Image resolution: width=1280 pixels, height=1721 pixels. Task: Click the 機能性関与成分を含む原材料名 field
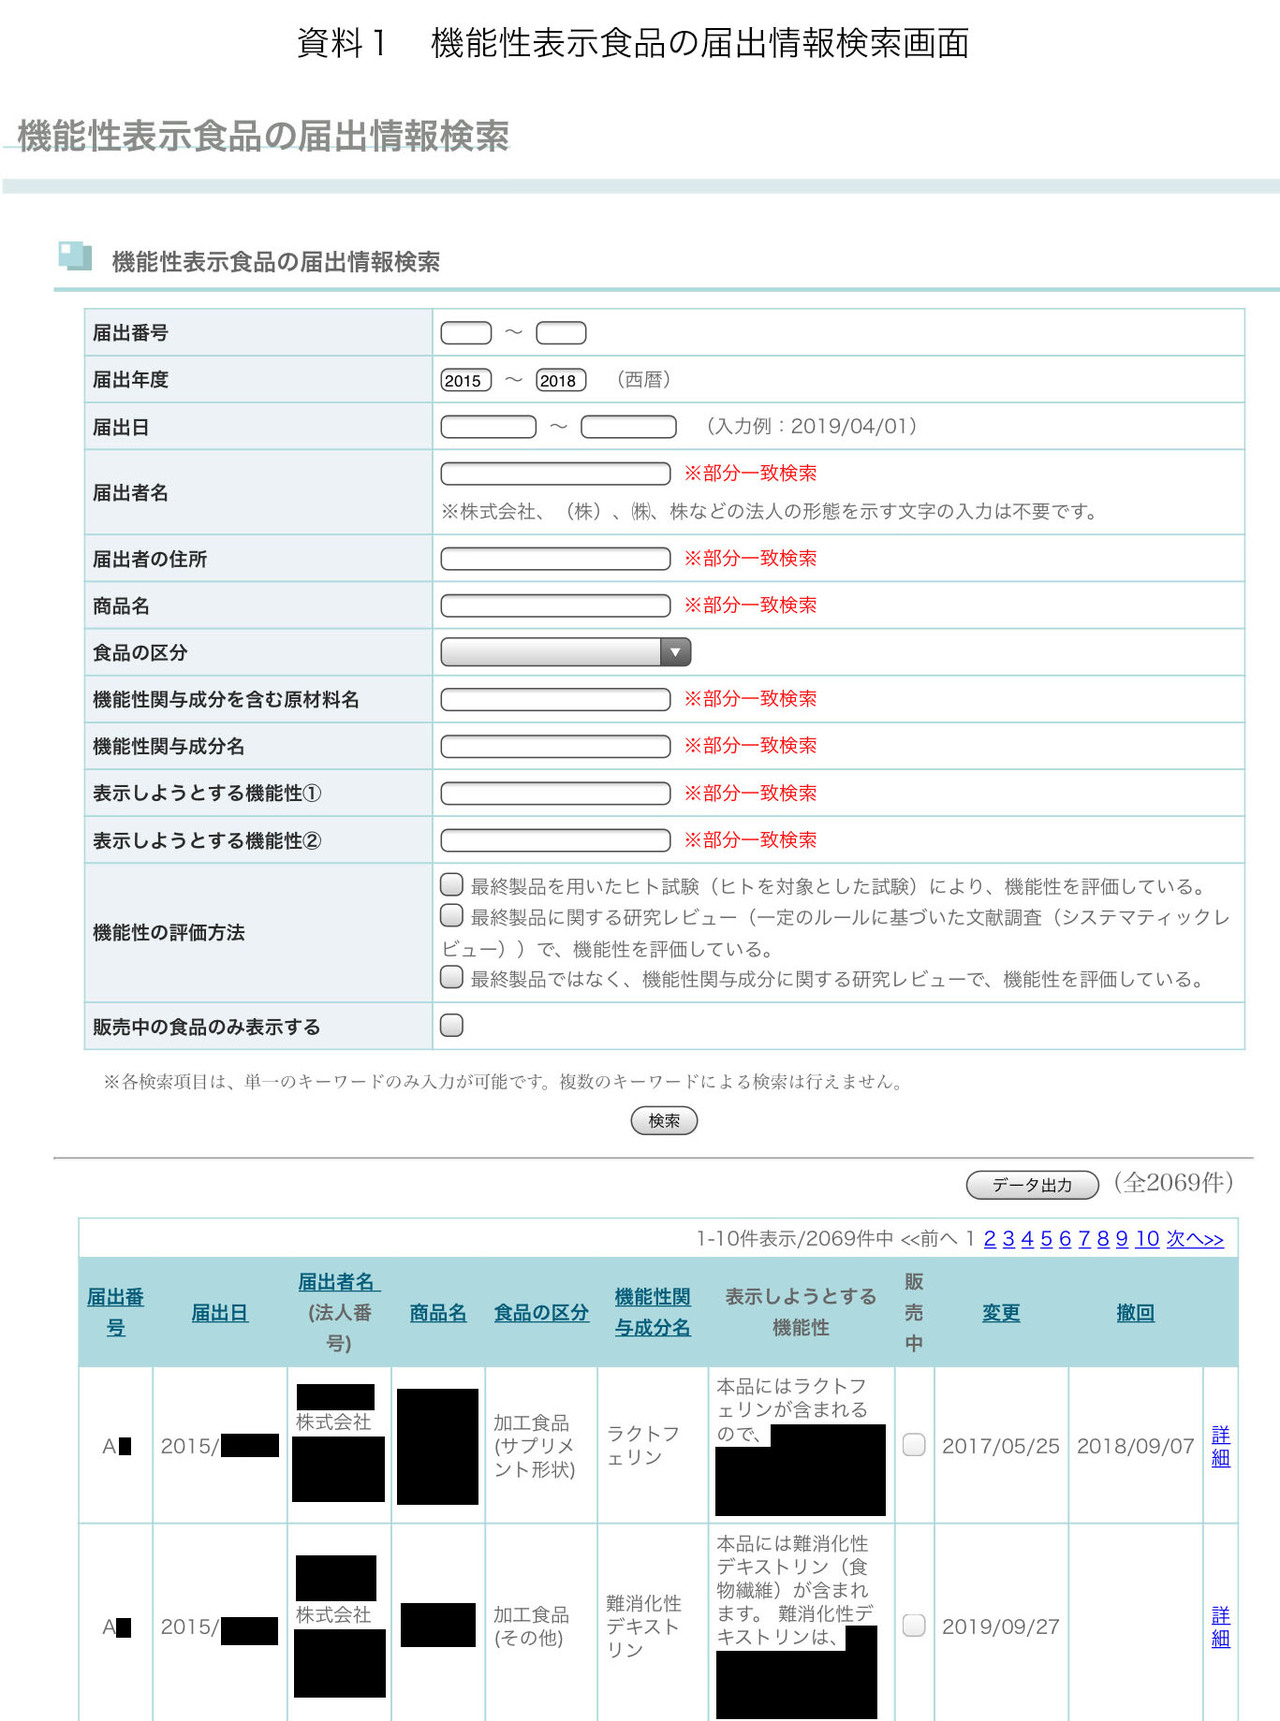(556, 699)
